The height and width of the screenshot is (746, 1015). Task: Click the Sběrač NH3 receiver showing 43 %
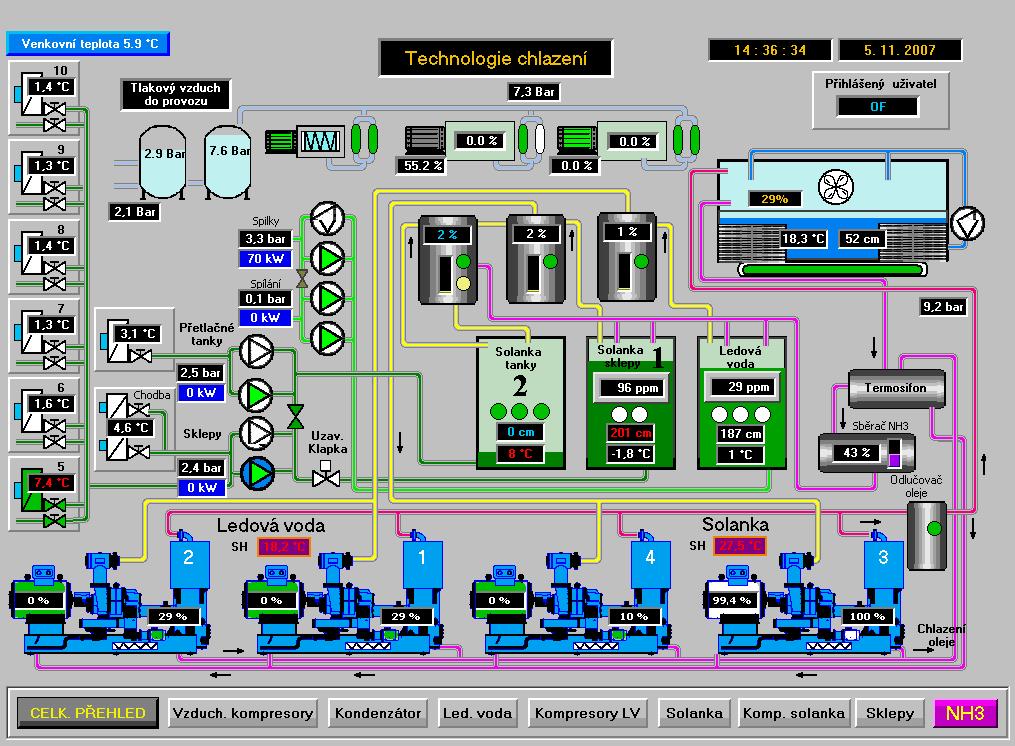pyautogui.click(x=867, y=453)
